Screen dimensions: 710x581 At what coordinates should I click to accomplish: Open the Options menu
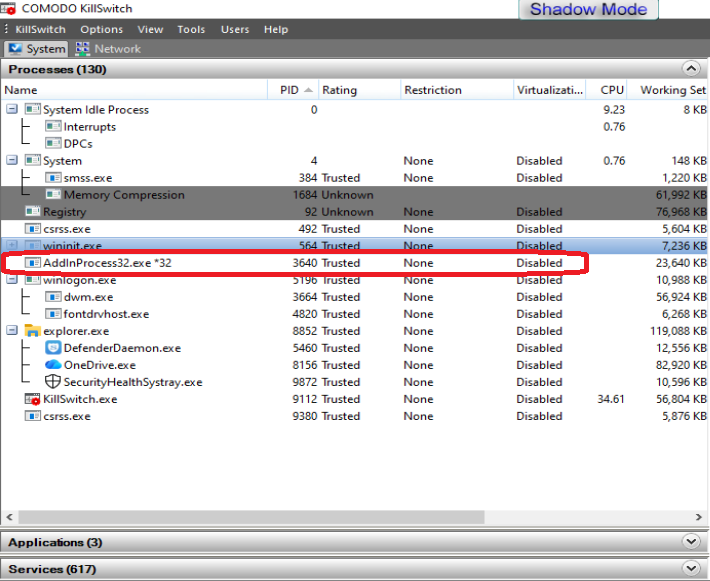pos(101,29)
